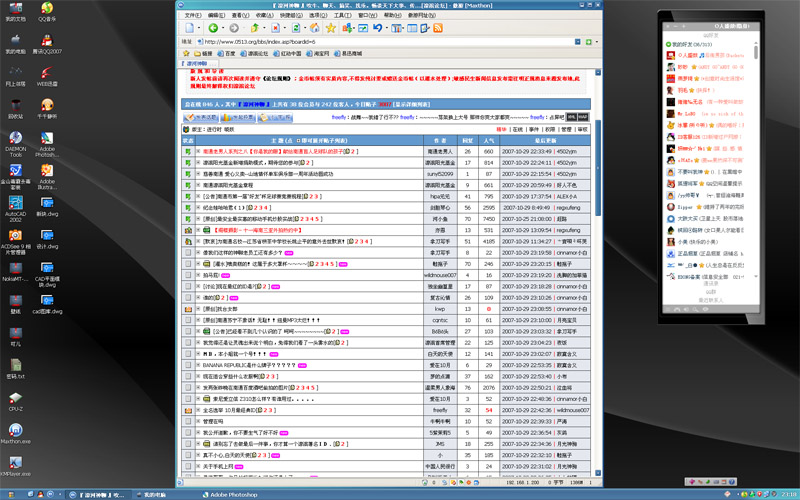This screenshot has width=800, height=500.
Task: Expand the address bar history dropdown
Action: coord(577,41)
